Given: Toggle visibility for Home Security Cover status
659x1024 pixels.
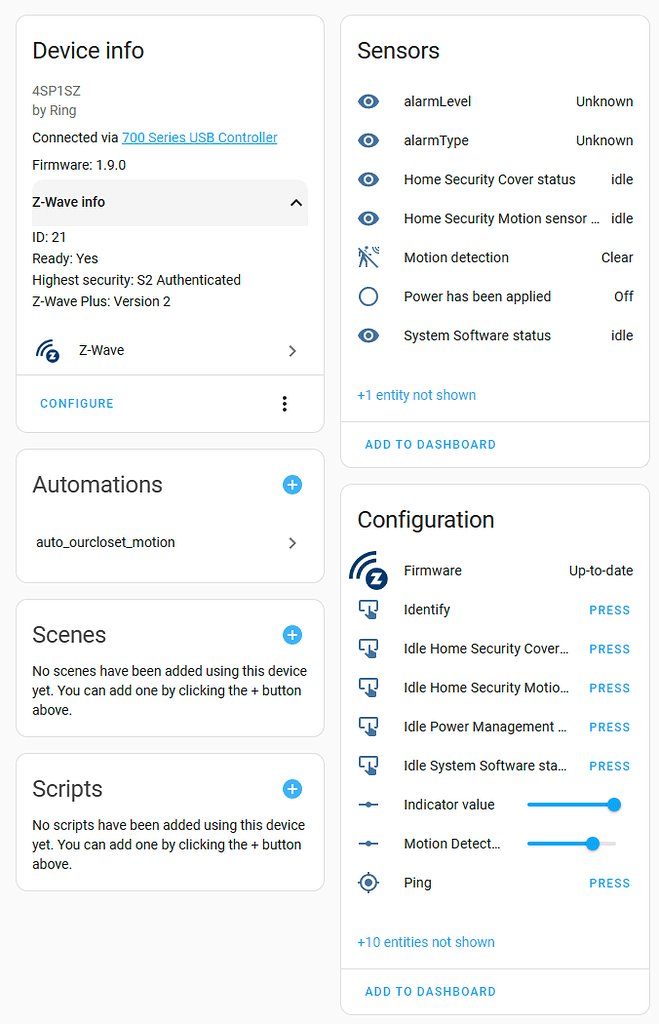Looking at the screenshot, I should click(x=369, y=179).
